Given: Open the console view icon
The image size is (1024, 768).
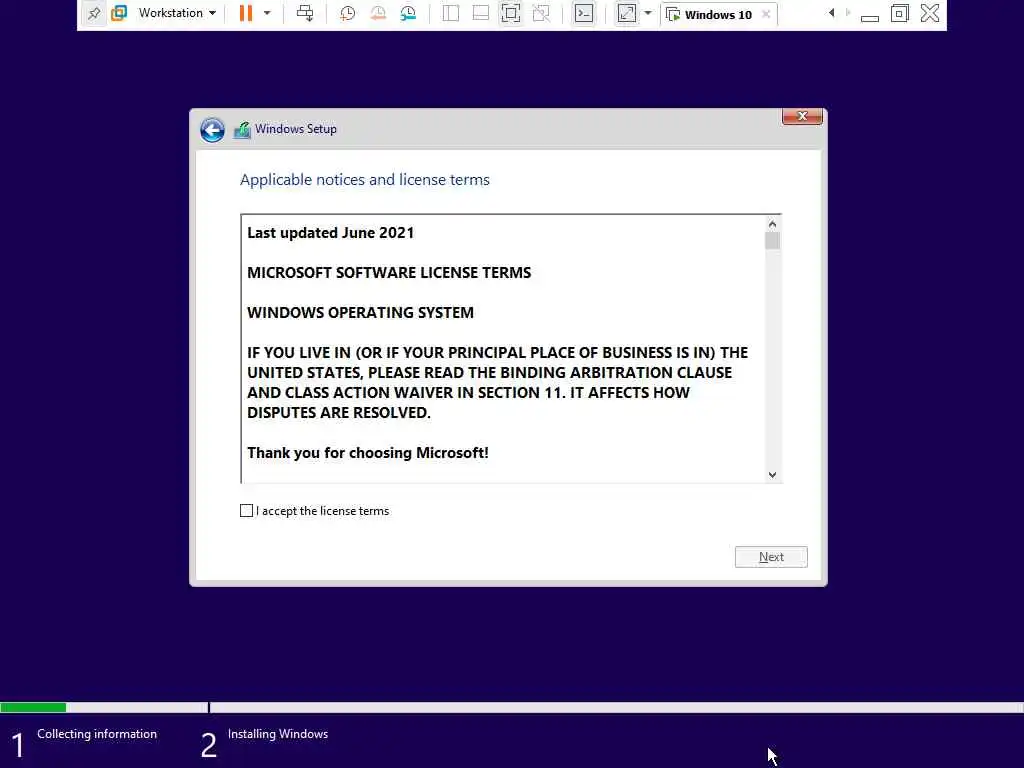Looking at the screenshot, I should 584,13.
